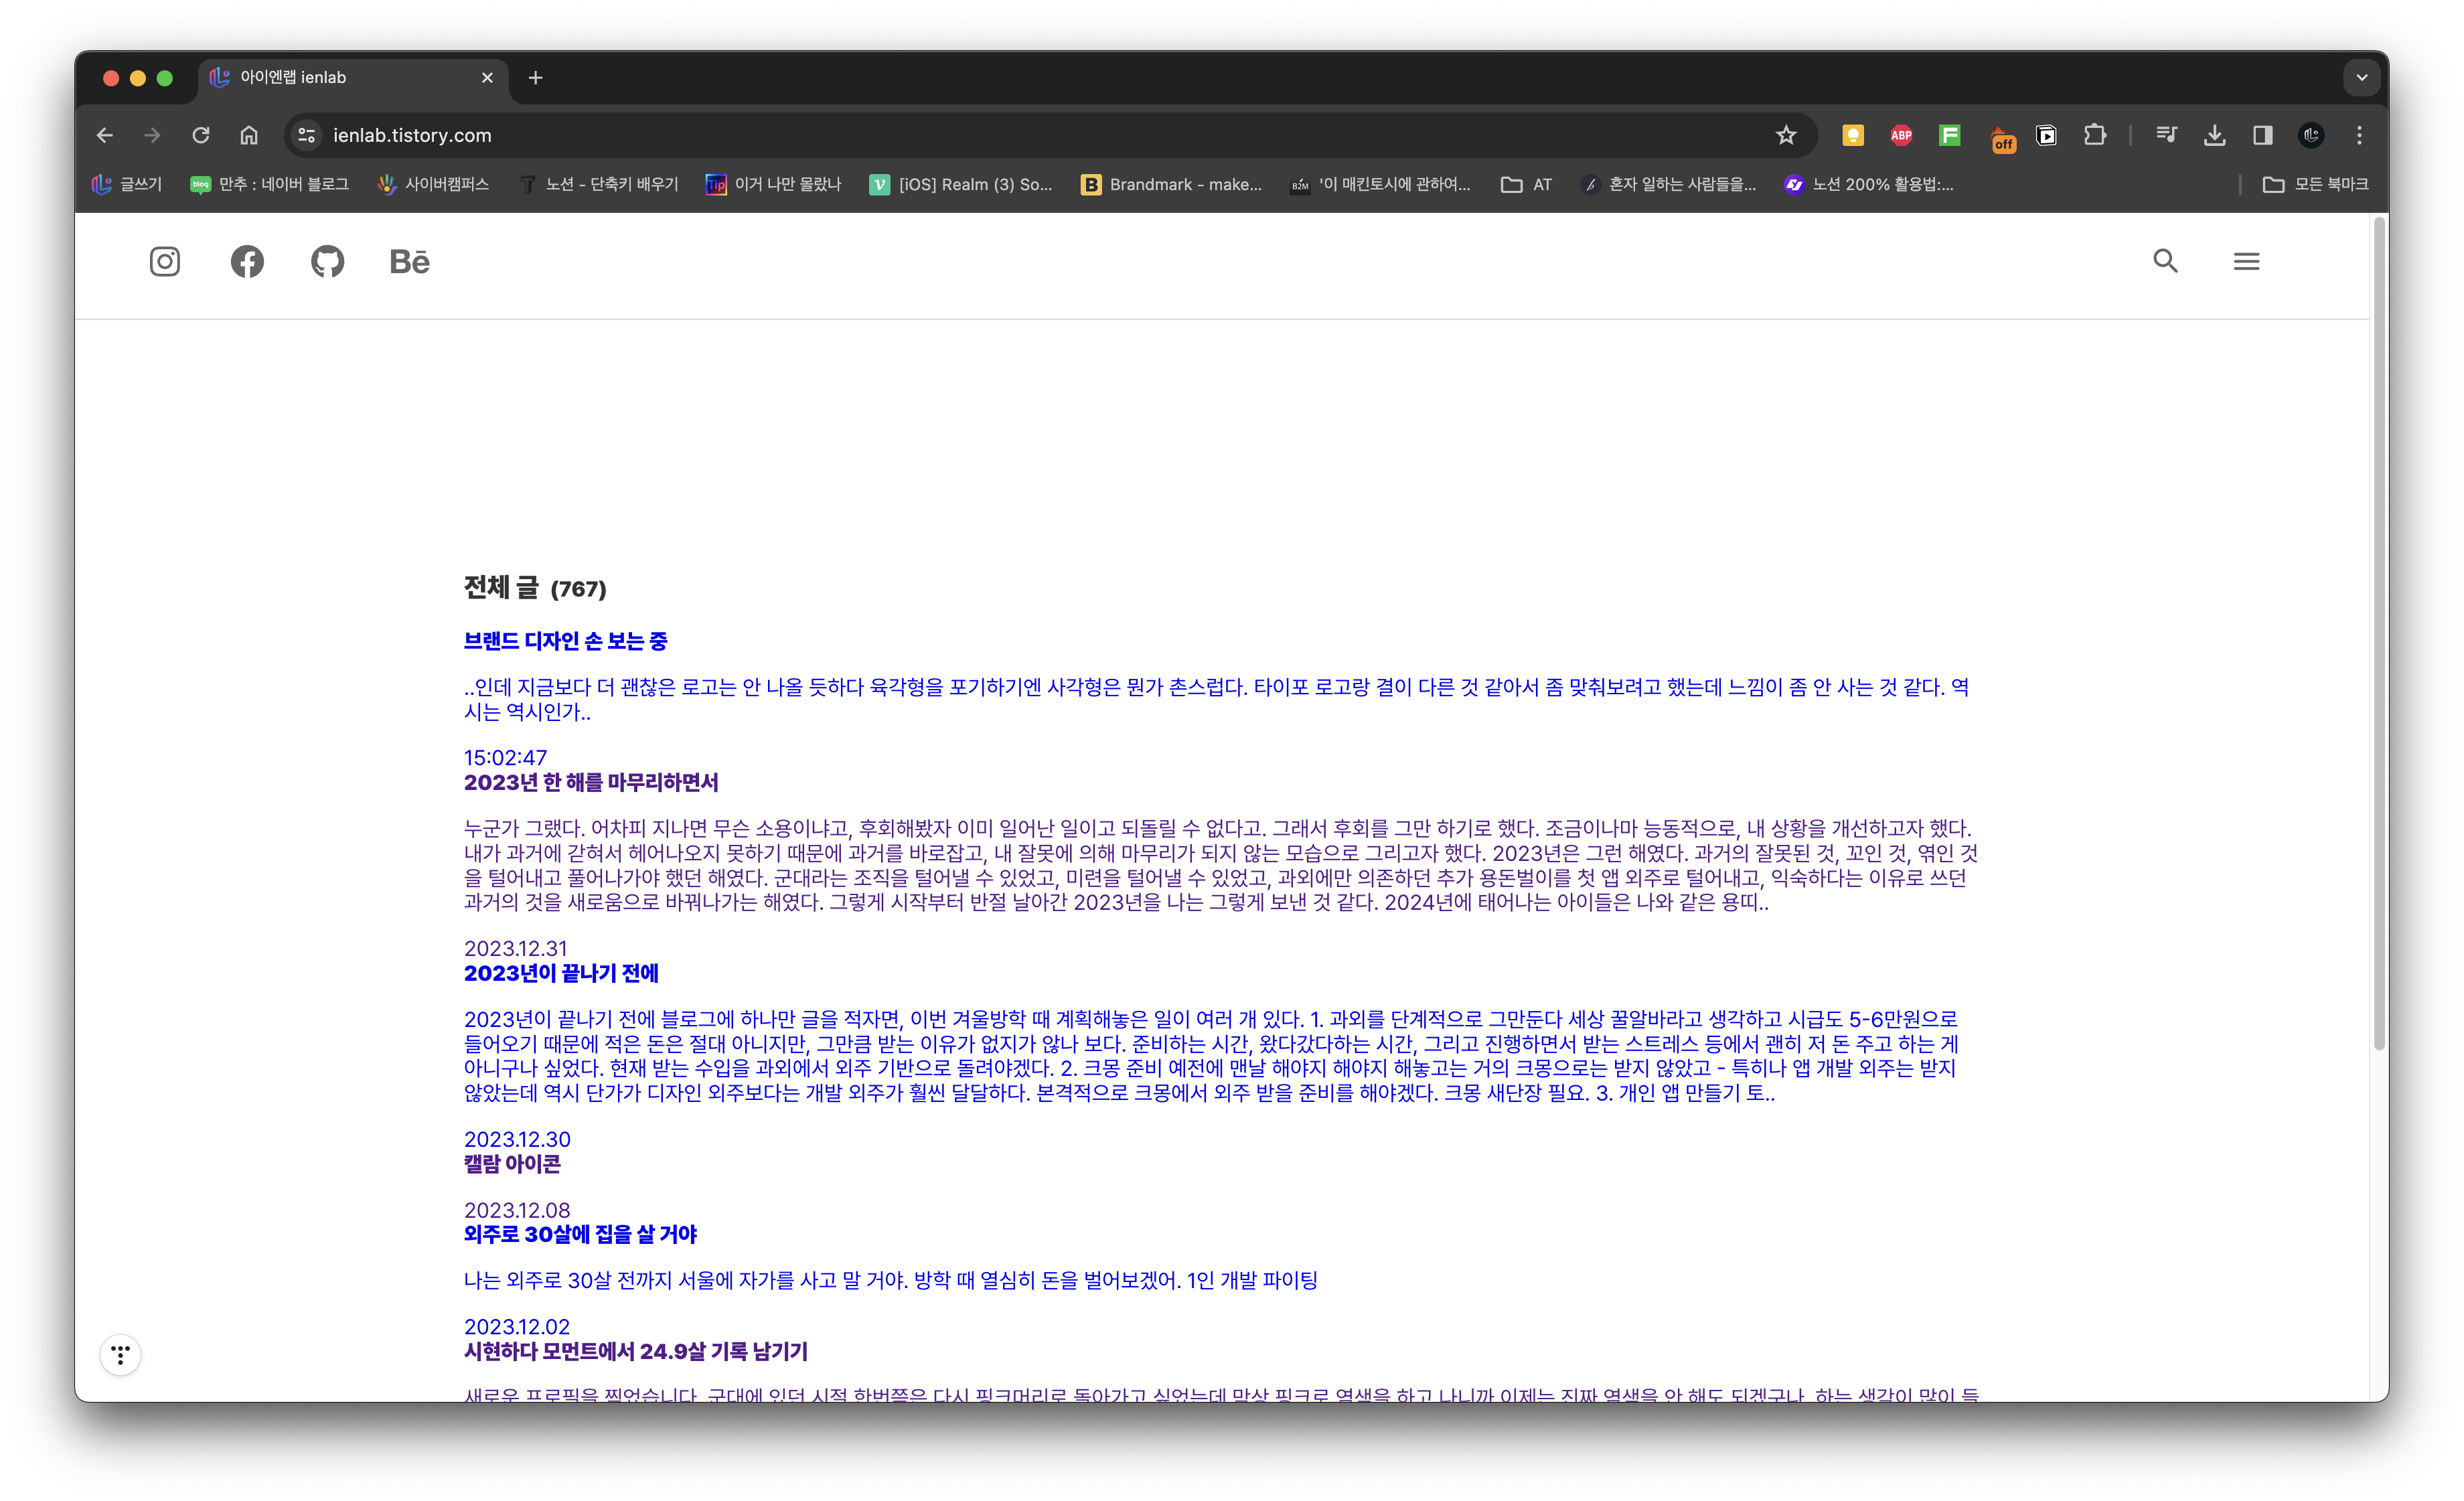
Task: Toggle the Chrome side panel
Action: pos(2262,135)
